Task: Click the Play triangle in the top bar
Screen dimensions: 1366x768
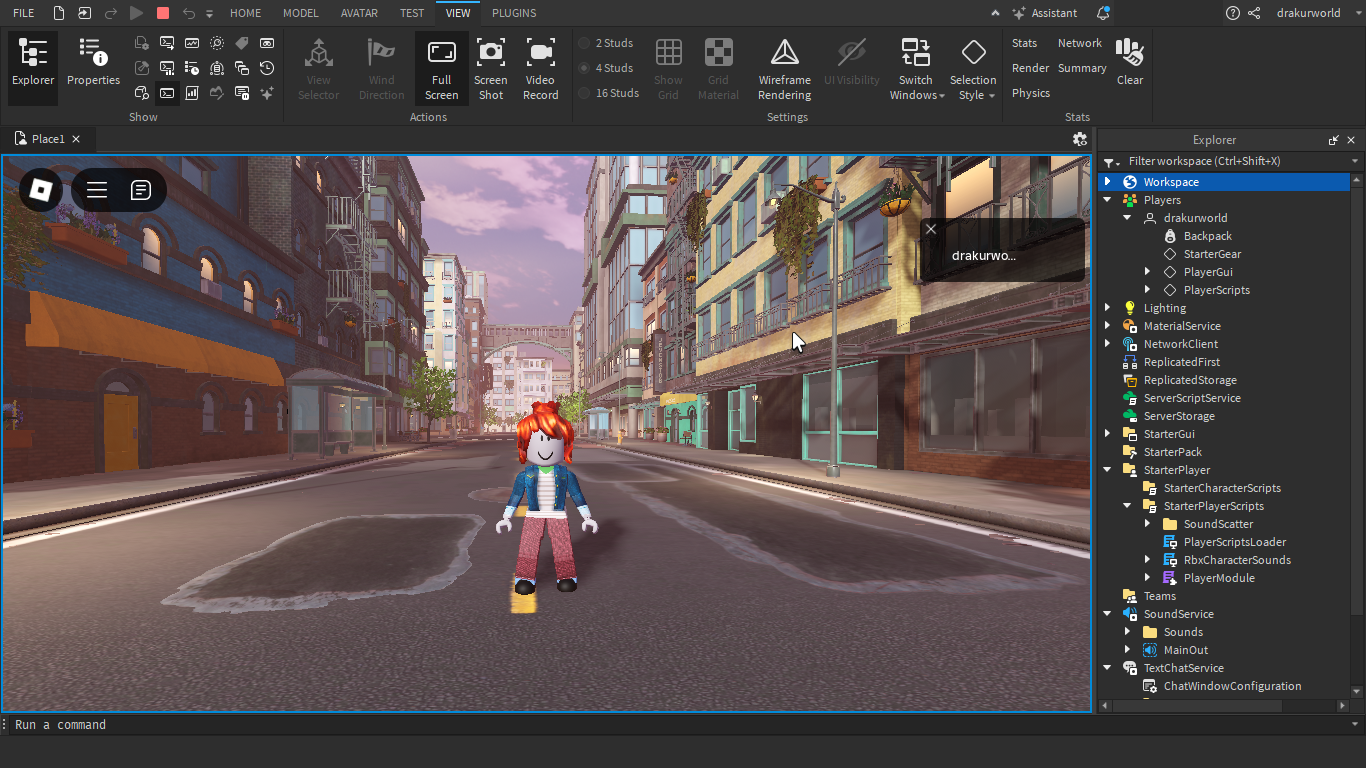Action: (x=137, y=13)
